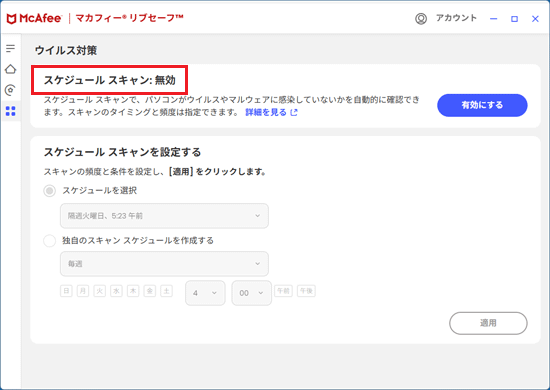Screen dimensions: 550x390
Task: Maximize the McAfee window
Action: coord(514,19)
